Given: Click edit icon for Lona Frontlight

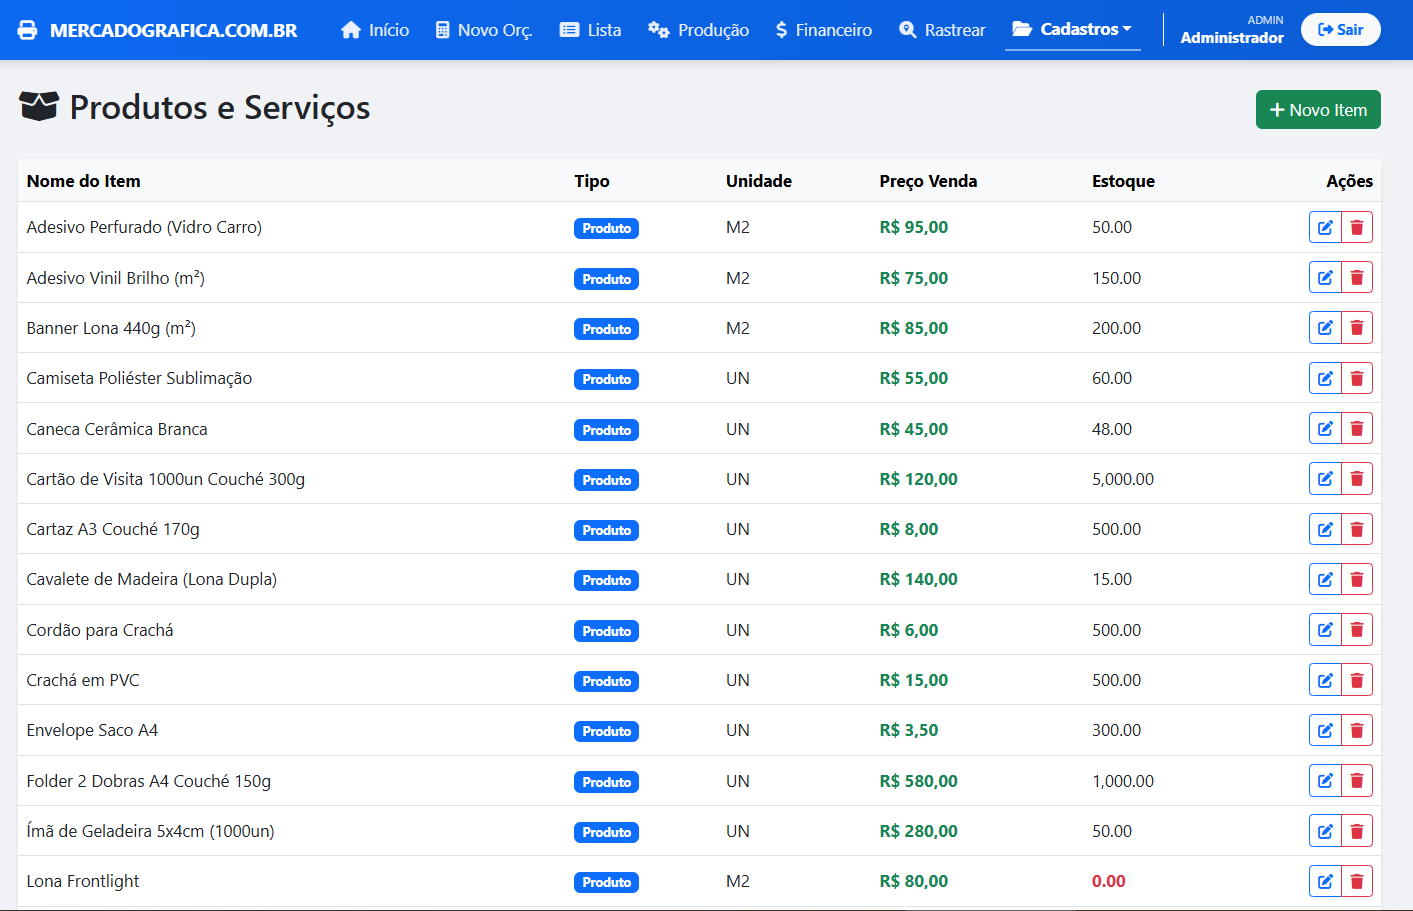Looking at the screenshot, I should click(x=1325, y=881).
